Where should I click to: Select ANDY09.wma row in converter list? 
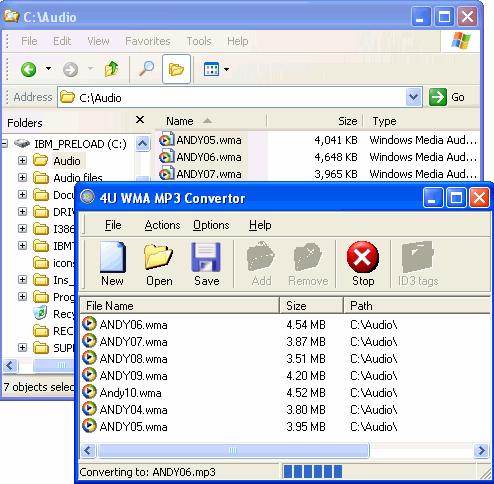point(285,375)
